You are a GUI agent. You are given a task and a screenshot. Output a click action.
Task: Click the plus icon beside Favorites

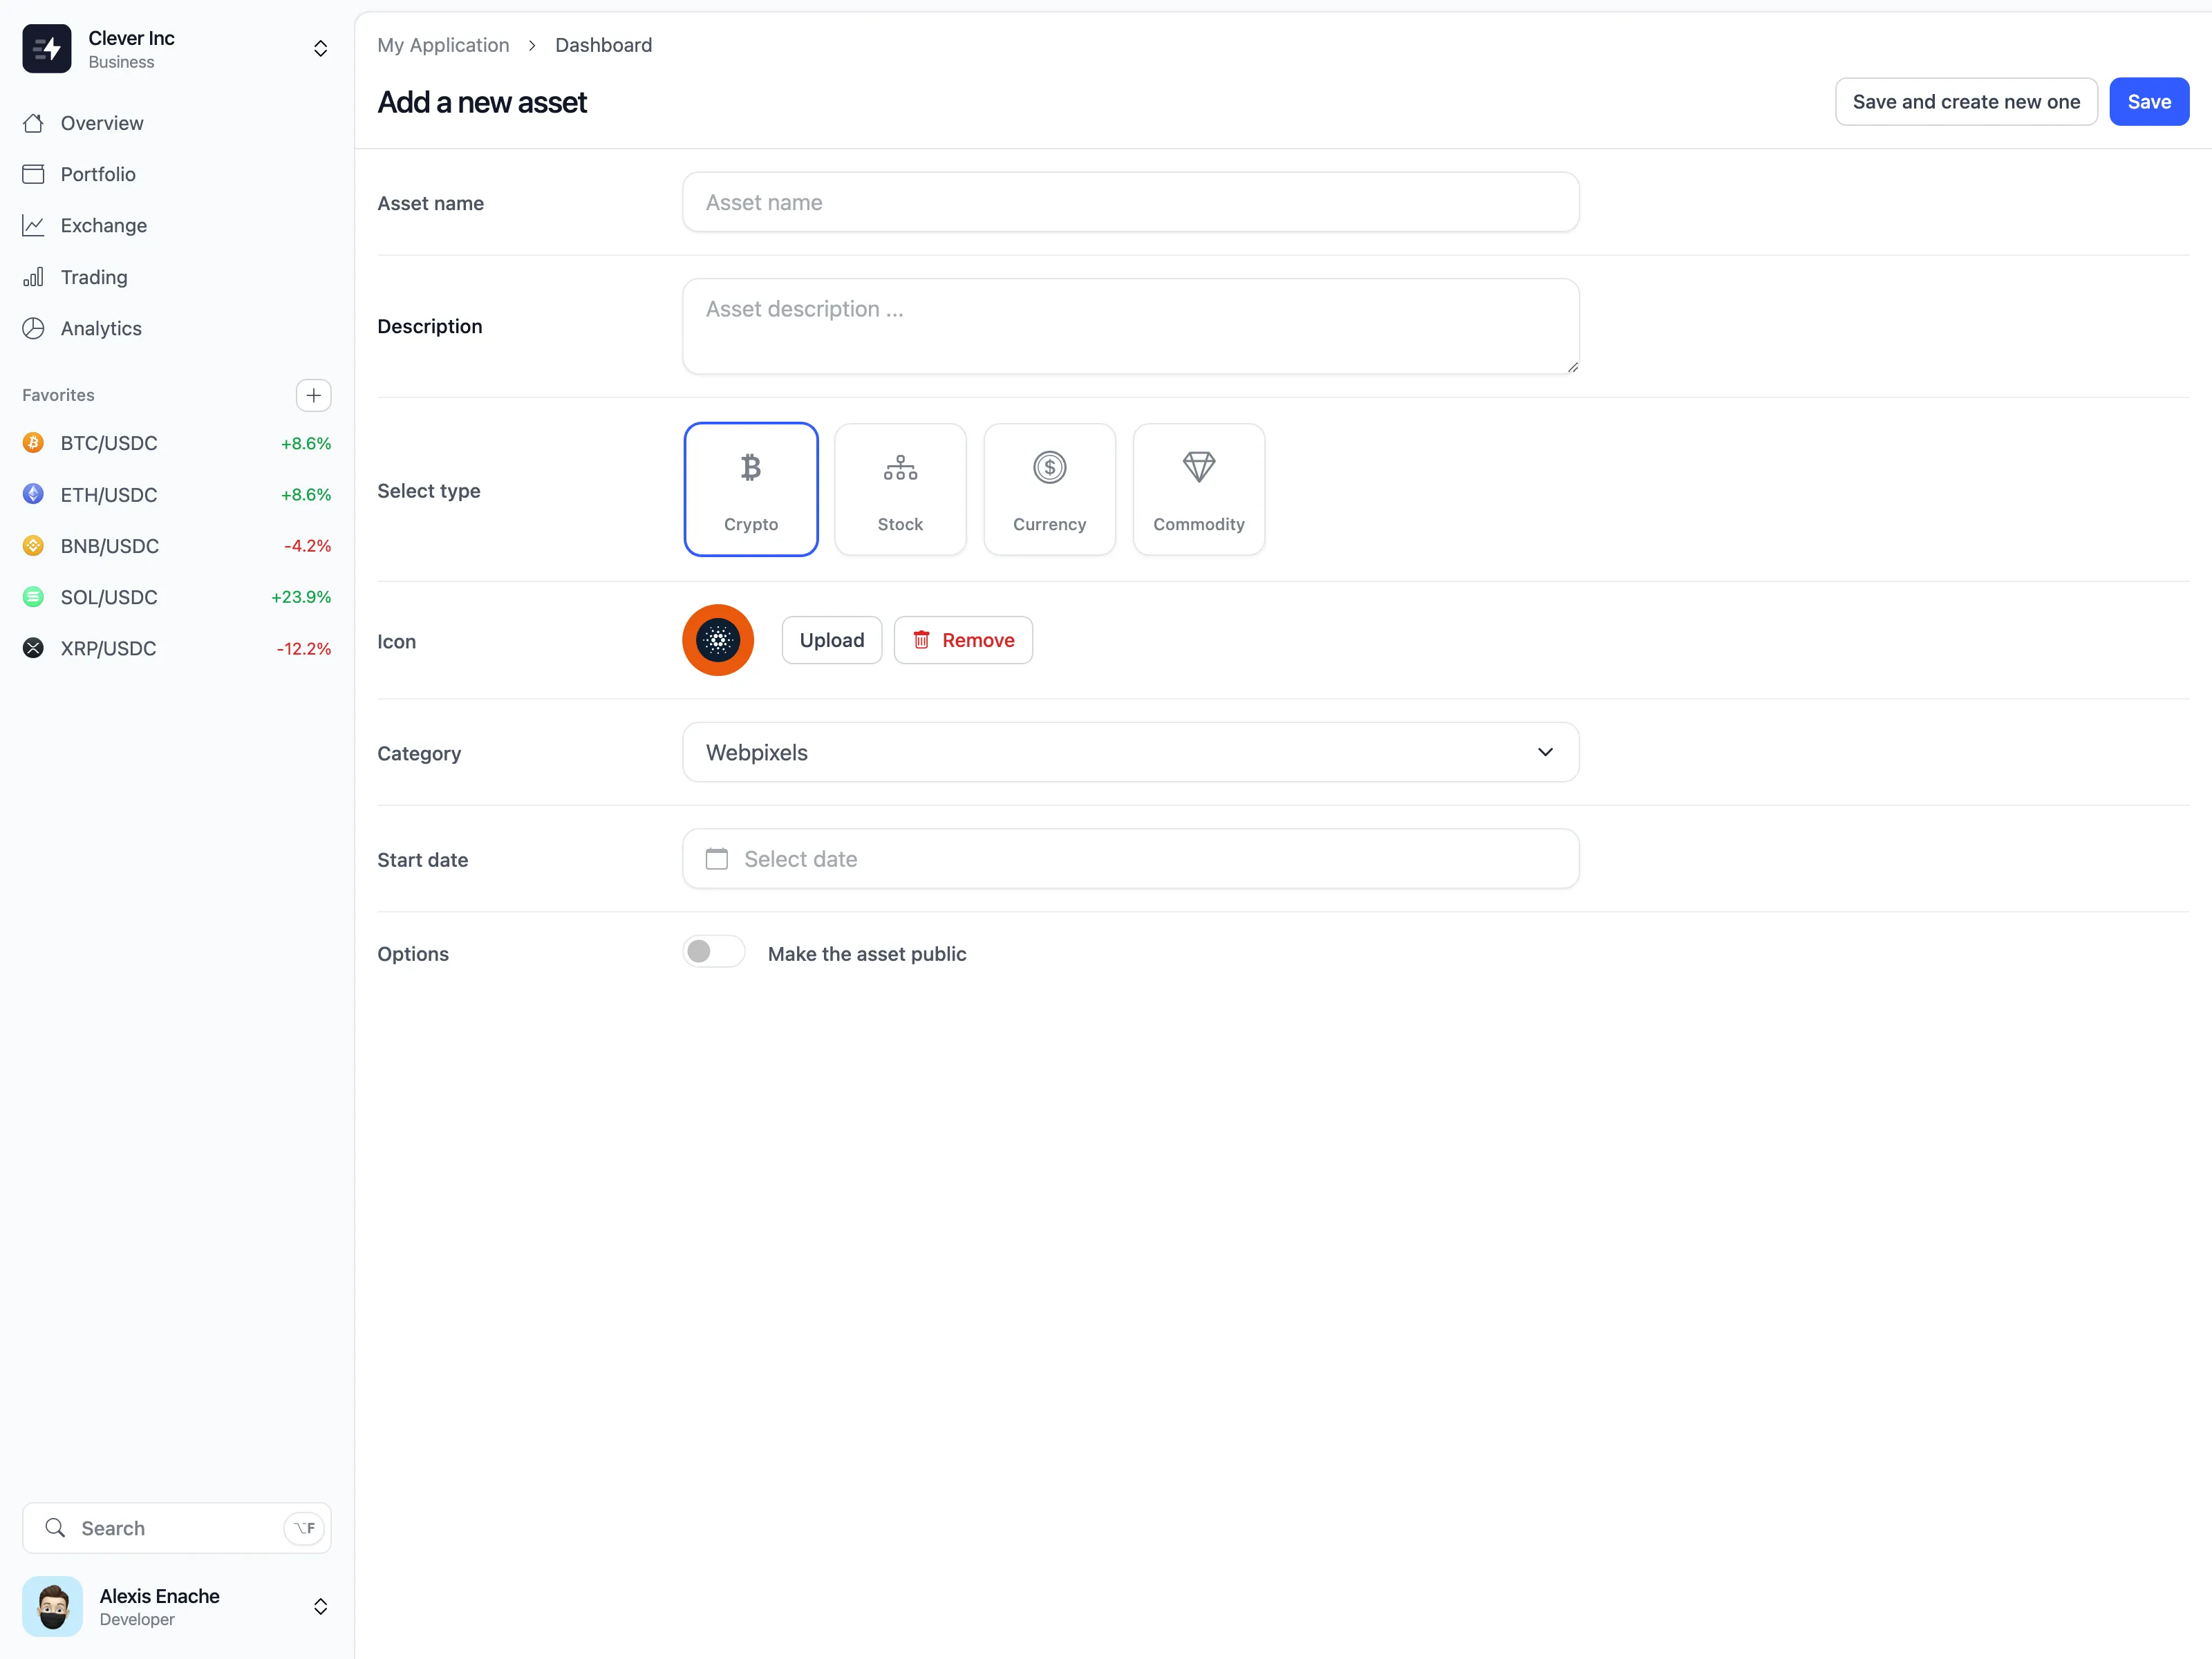(x=313, y=395)
